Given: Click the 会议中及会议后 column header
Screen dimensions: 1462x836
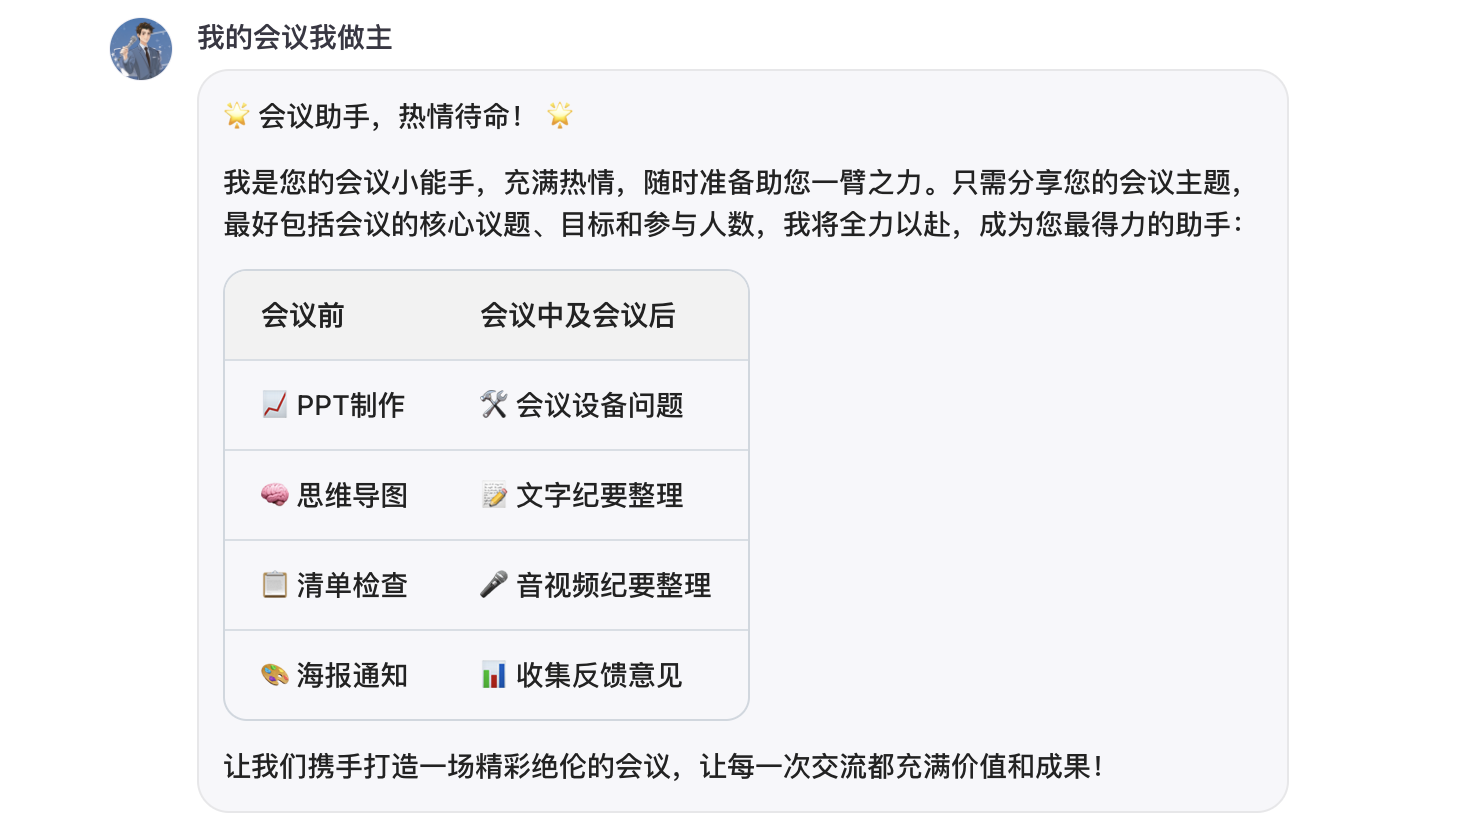Looking at the screenshot, I should pyautogui.click(x=578, y=316).
